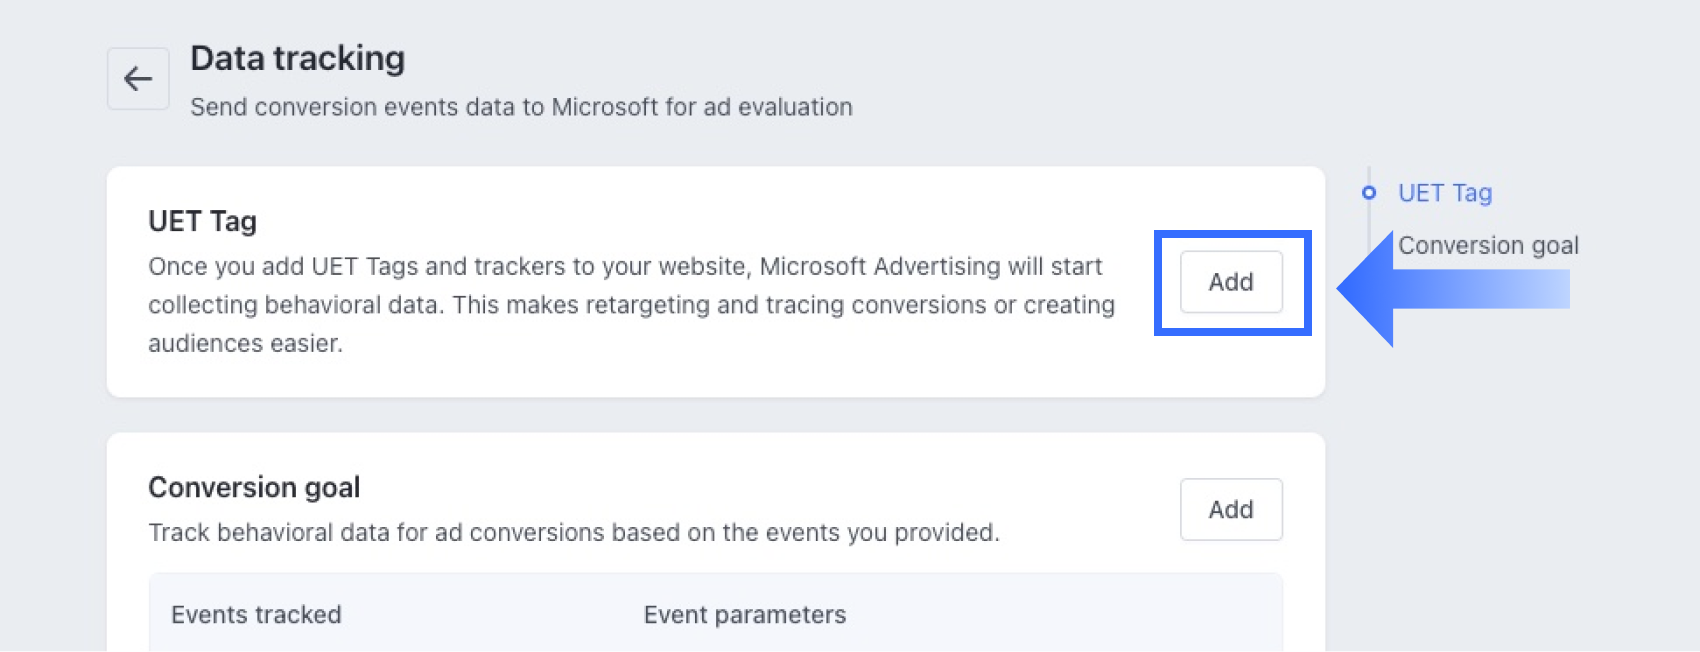Add a UET Tag

tap(1231, 282)
